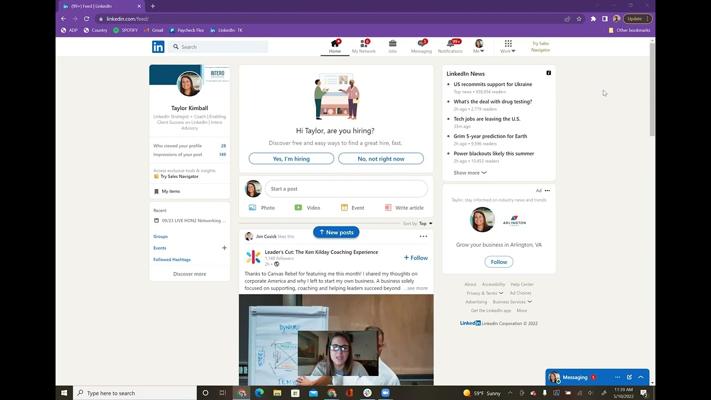Open the Work apps dropdown
The height and width of the screenshot is (400, 711).
[x=508, y=46]
